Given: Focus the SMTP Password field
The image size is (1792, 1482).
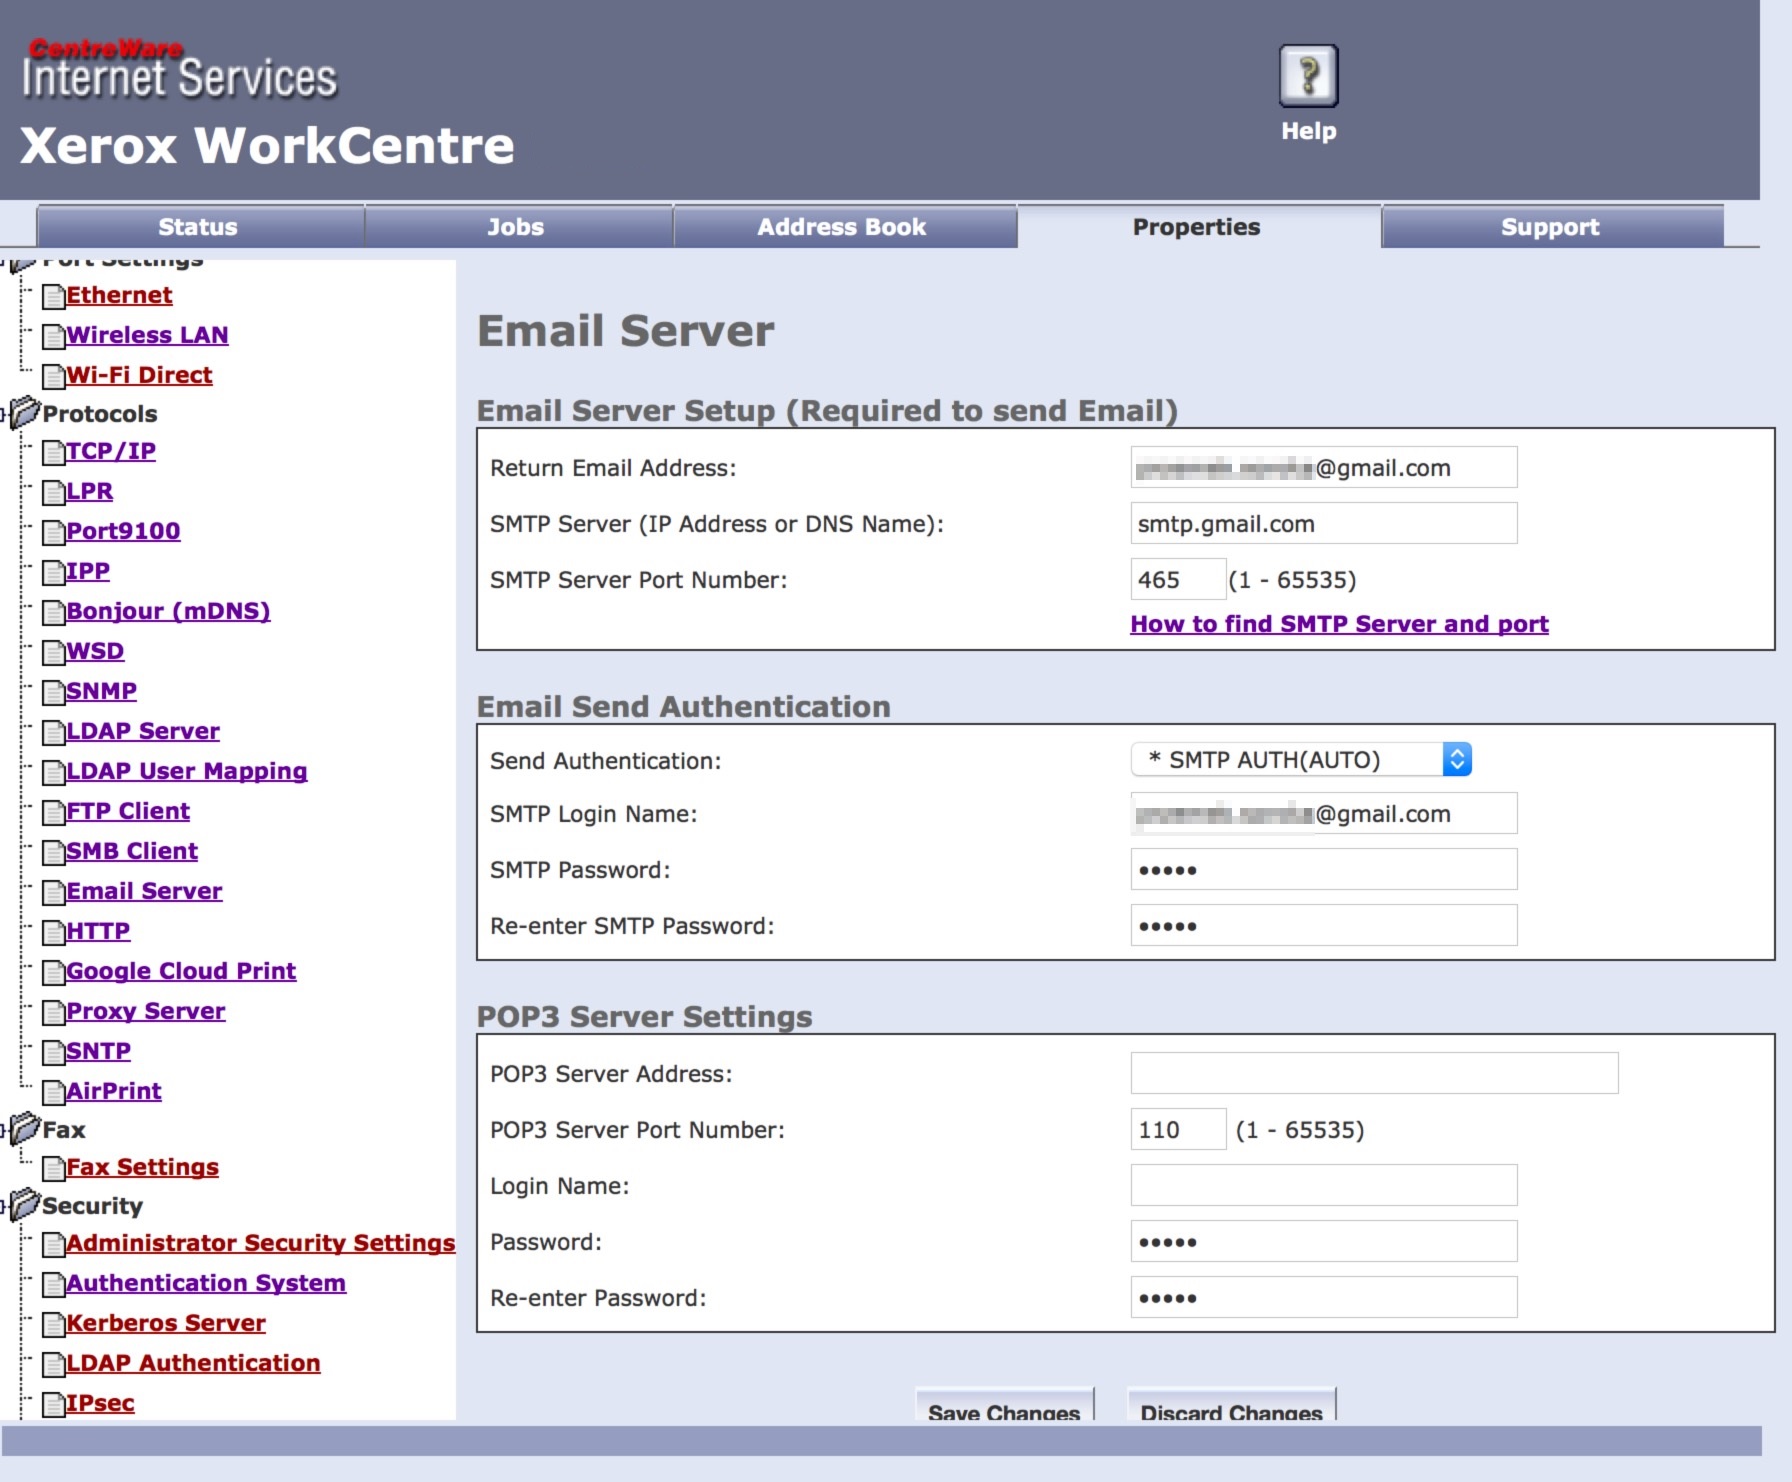Looking at the screenshot, I should 1324,869.
